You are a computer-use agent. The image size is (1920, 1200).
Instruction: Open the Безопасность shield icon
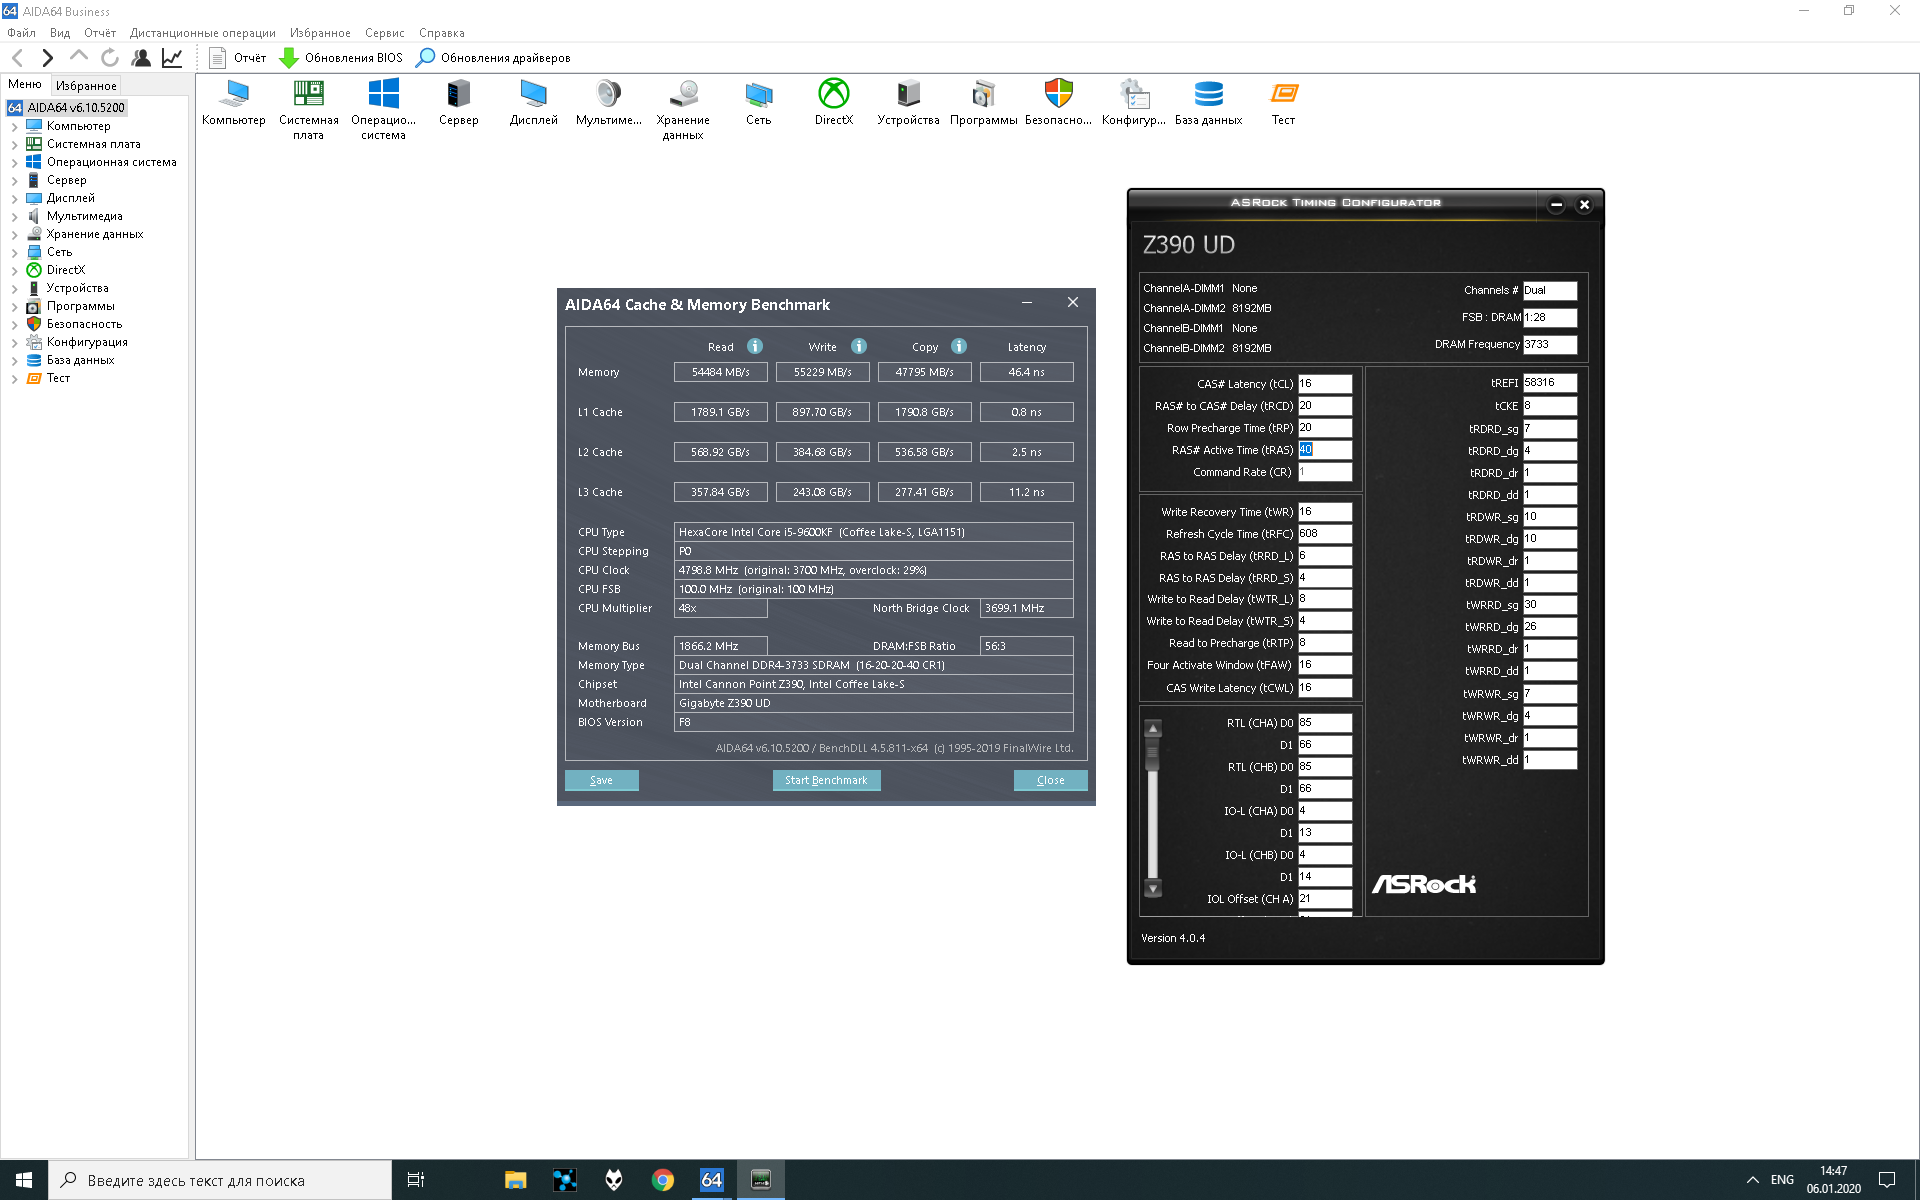tap(1058, 95)
